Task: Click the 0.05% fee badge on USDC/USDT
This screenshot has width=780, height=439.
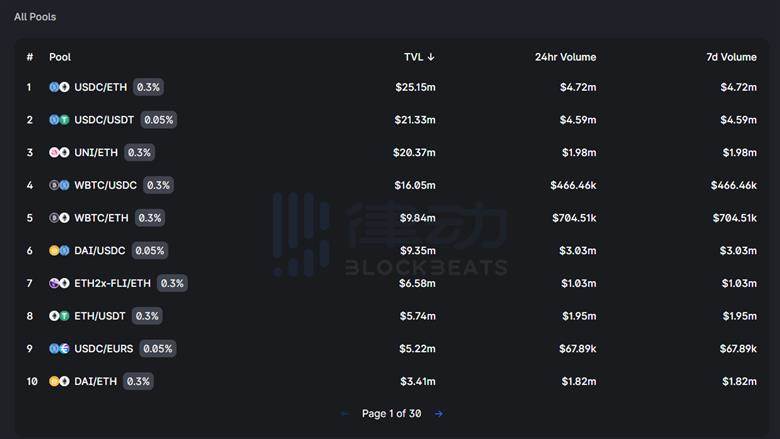Action: [x=159, y=120]
